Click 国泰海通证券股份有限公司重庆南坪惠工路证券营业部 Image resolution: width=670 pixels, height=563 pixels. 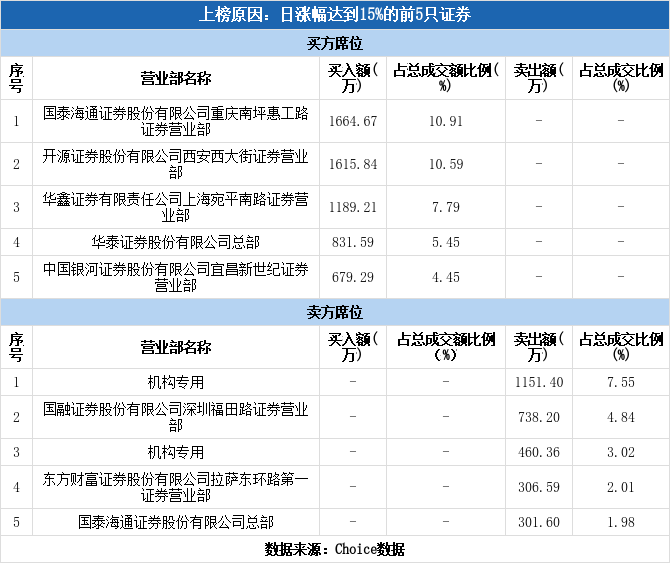click(x=176, y=121)
